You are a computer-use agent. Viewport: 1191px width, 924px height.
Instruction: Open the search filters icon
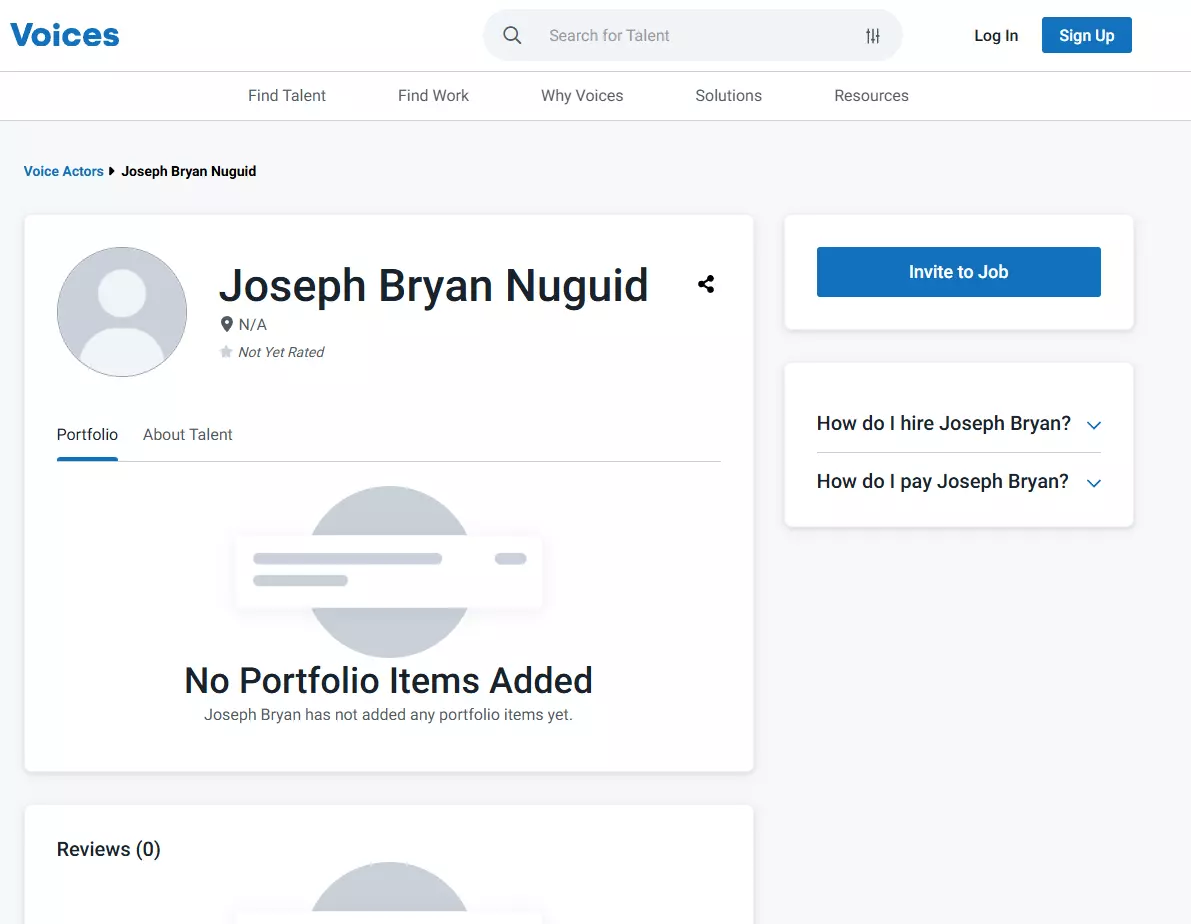[x=873, y=36]
